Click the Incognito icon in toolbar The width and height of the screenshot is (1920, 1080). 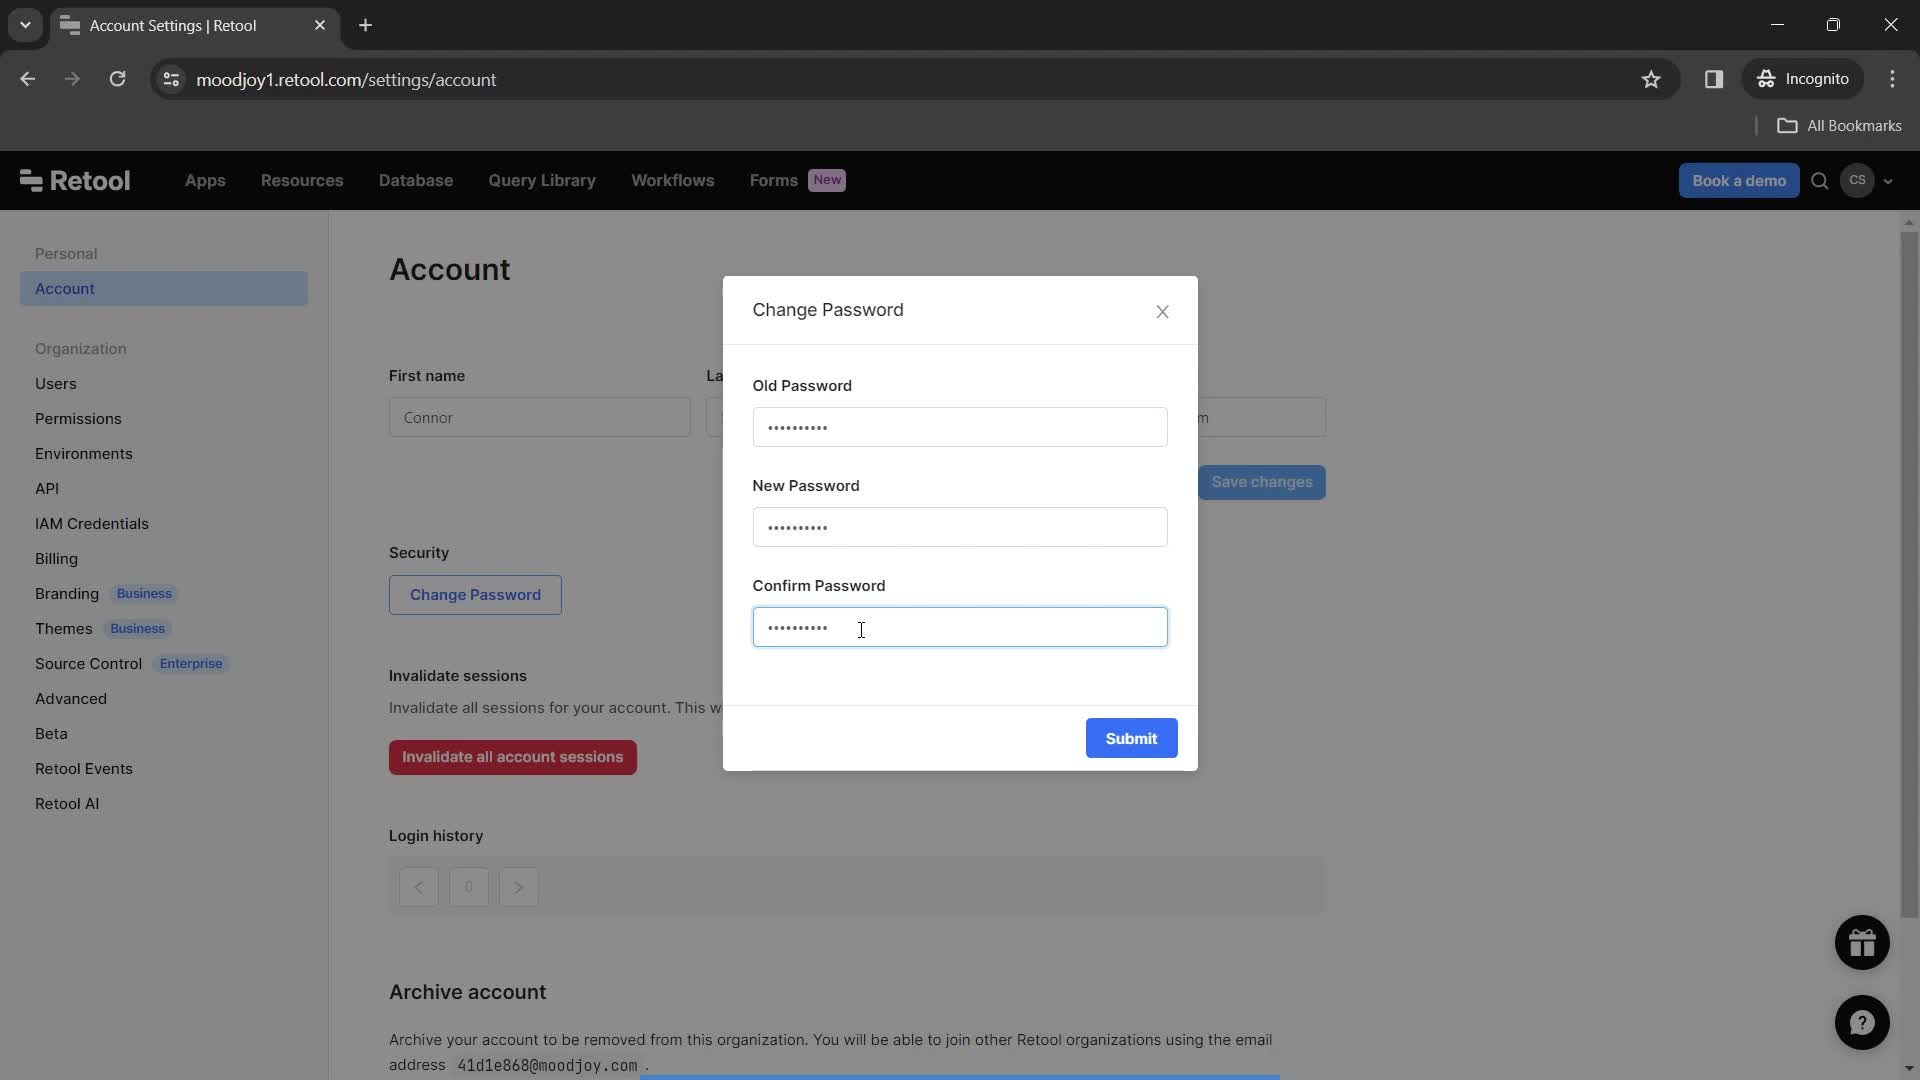pos(1768,79)
